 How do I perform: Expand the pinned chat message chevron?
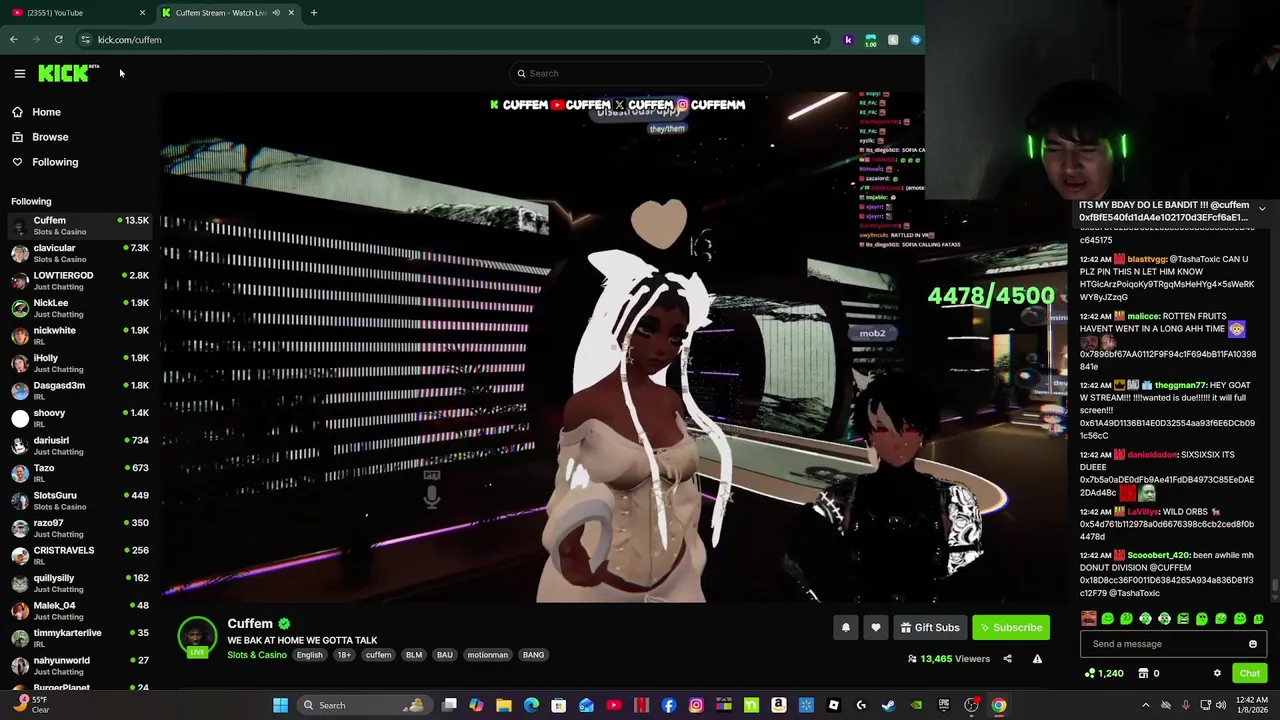[1262, 209]
